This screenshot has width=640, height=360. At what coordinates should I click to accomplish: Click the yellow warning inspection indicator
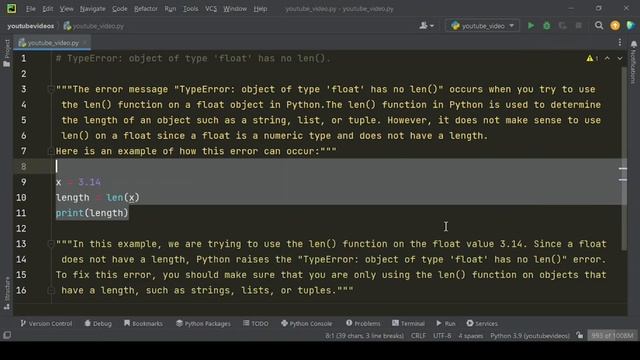592,58
